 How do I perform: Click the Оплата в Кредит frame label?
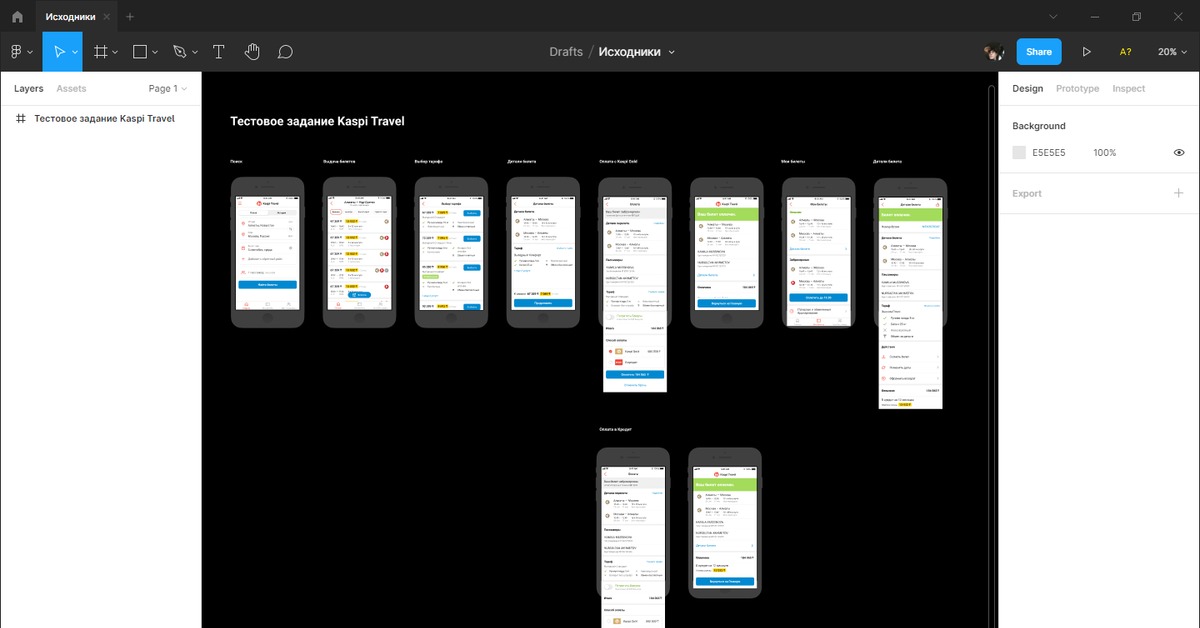click(615, 429)
